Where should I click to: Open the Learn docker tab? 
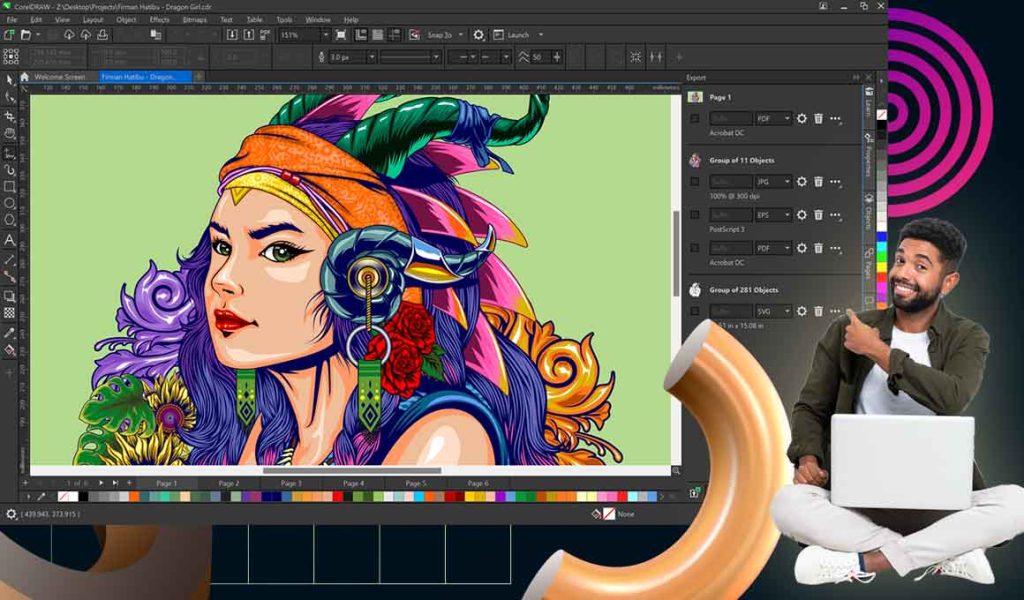click(869, 102)
